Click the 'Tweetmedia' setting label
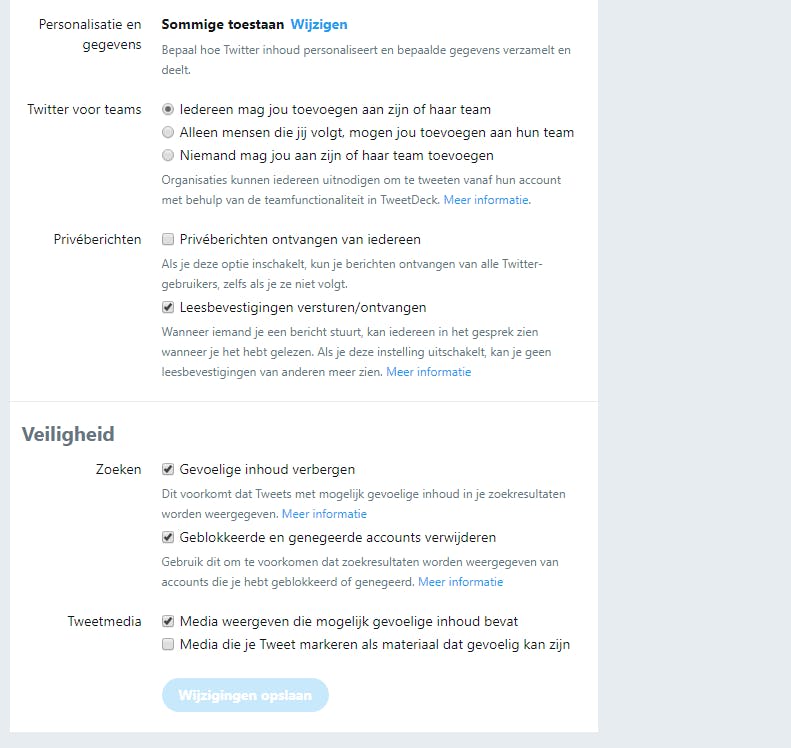 [105, 621]
